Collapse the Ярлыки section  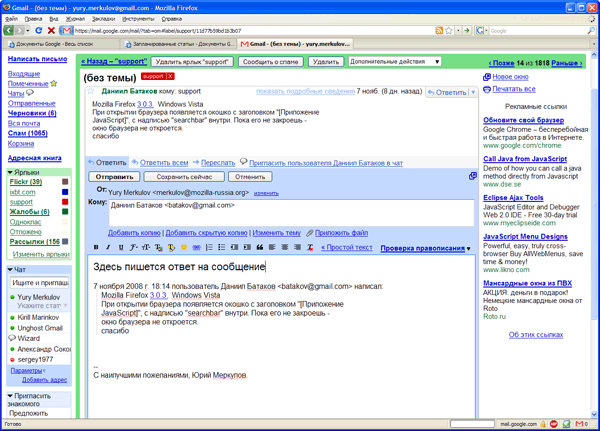click(x=10, y=172)
